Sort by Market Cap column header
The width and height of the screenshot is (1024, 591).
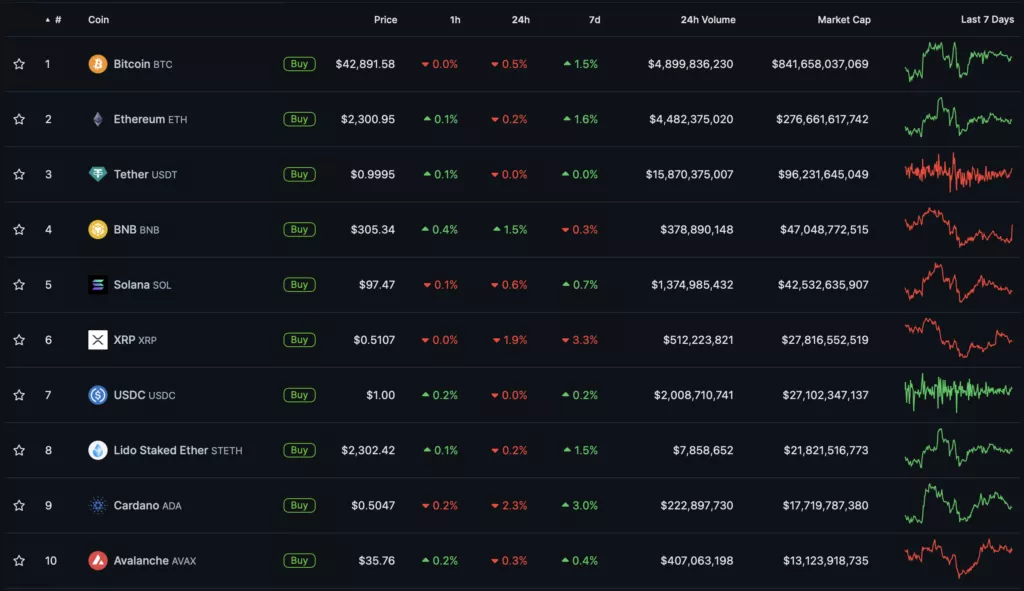point(843,20)
